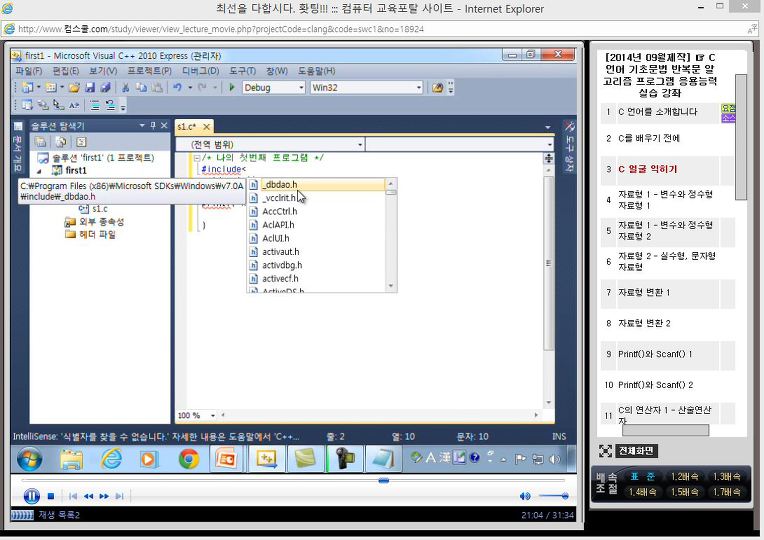
Task: Open Windows Explorer from the taskbar
Action: (72, 459)
